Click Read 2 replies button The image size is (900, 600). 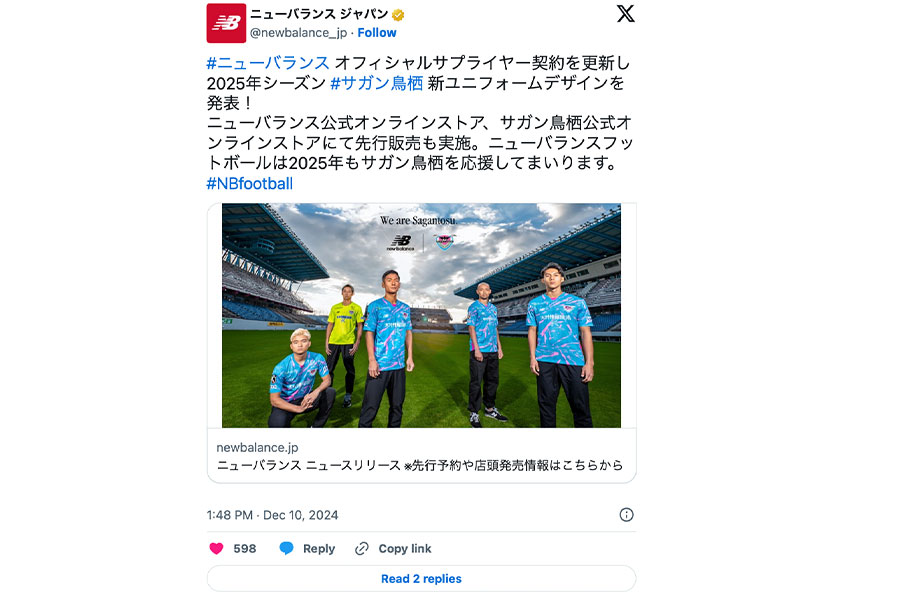(x=421, y=578)
